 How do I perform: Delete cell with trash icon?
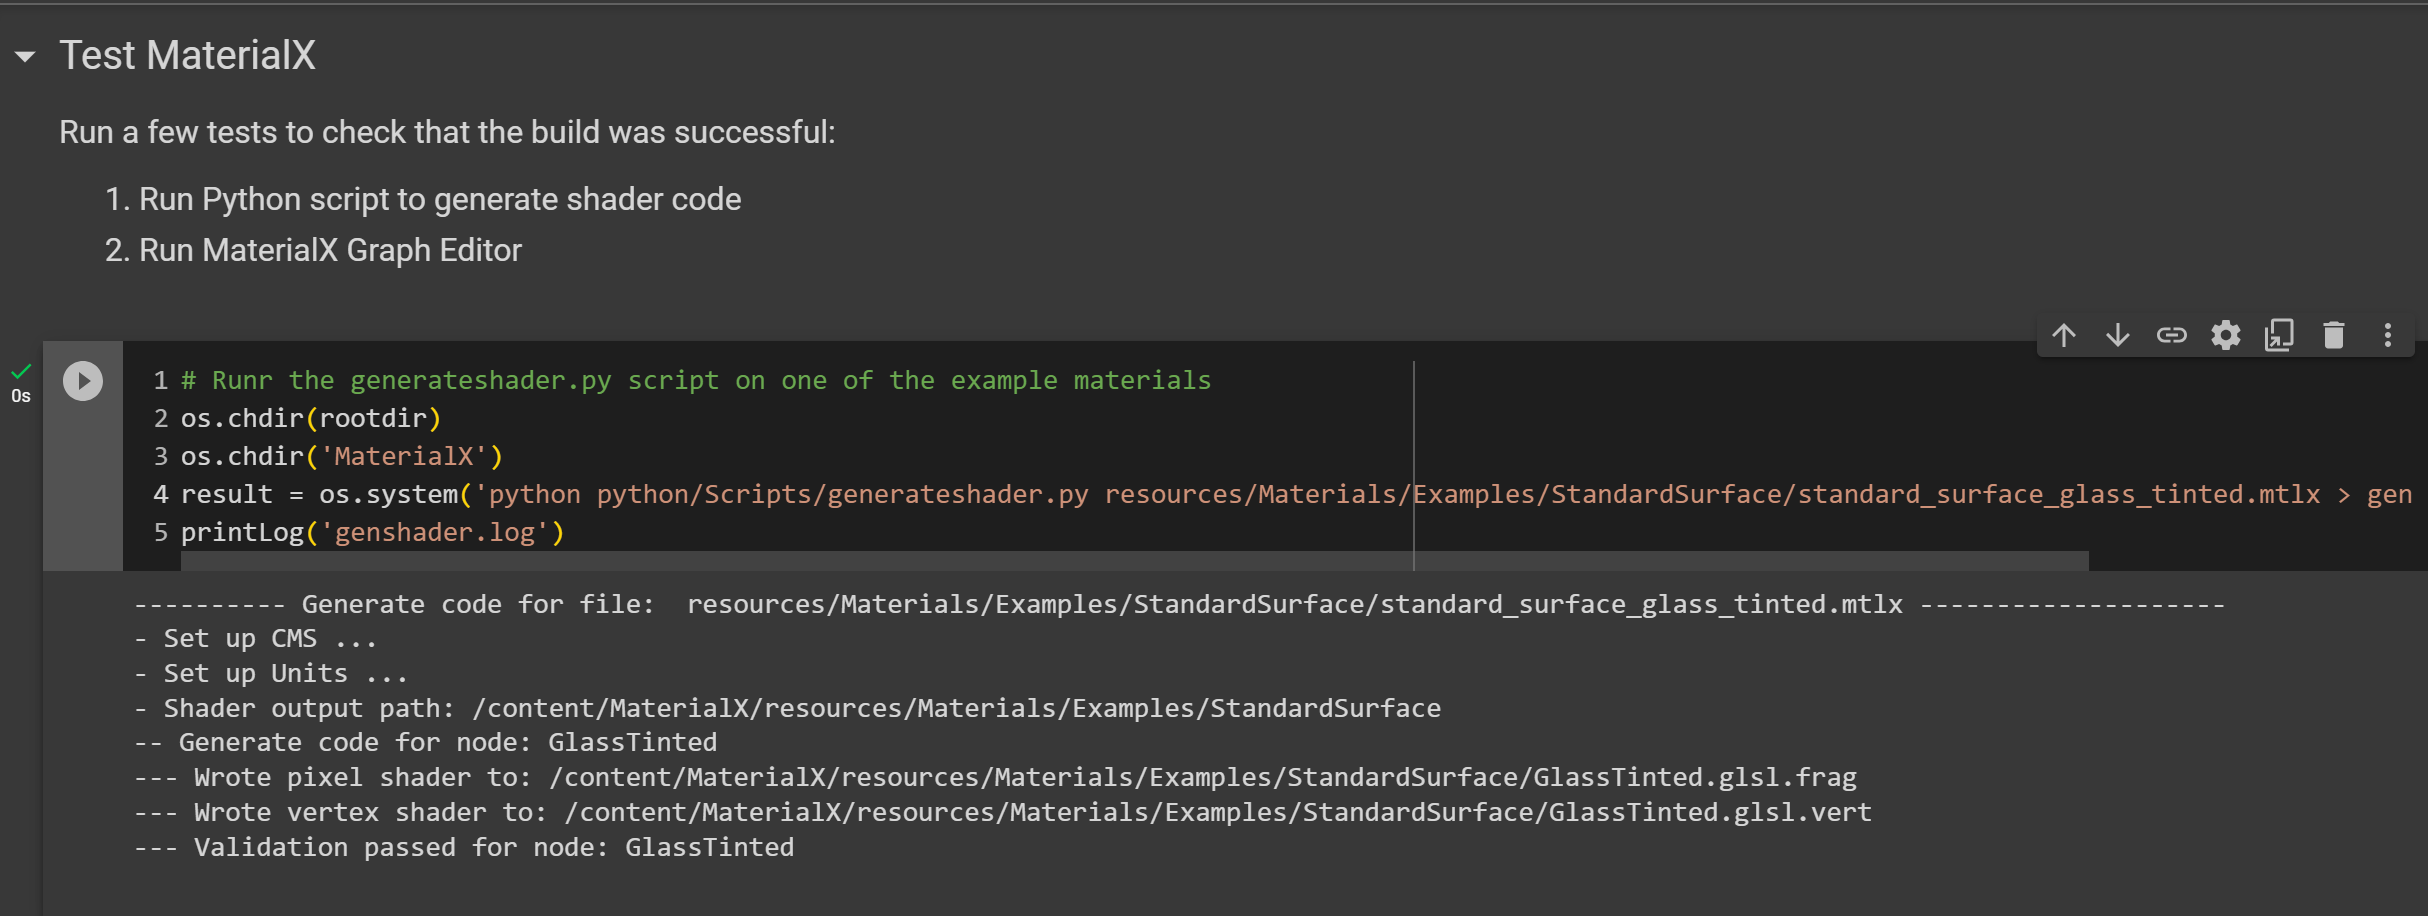pyautogui.click(x=2334, y=335)
